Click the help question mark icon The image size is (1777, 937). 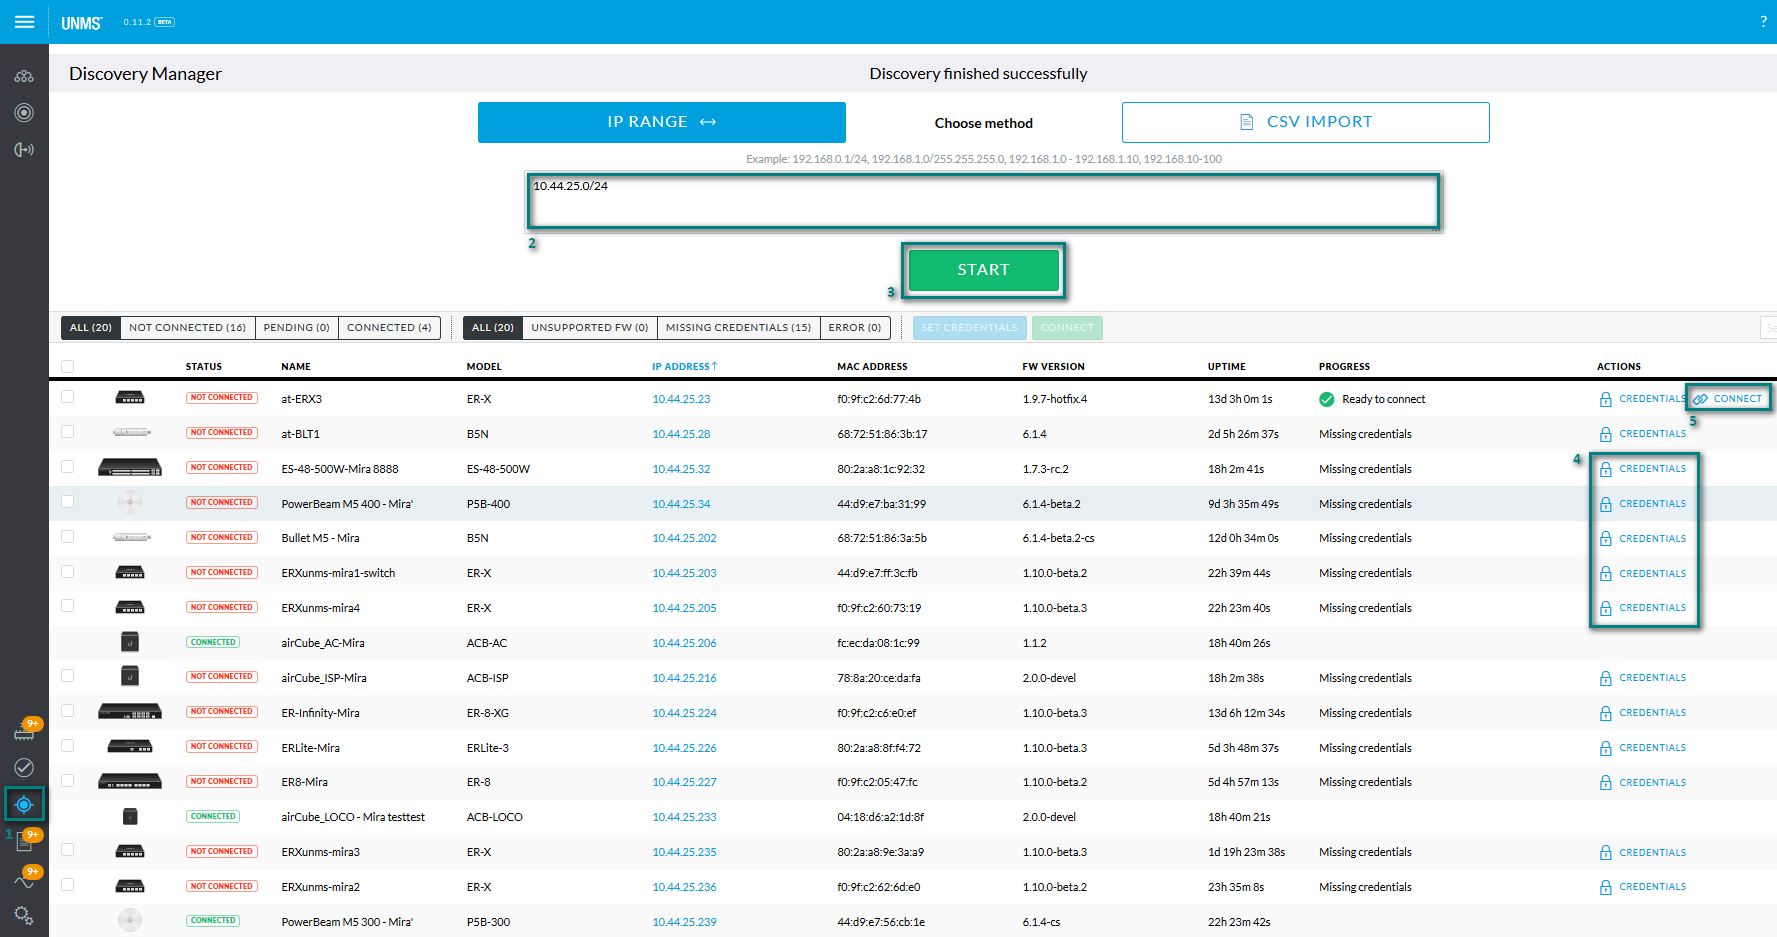coord(1763,22)
